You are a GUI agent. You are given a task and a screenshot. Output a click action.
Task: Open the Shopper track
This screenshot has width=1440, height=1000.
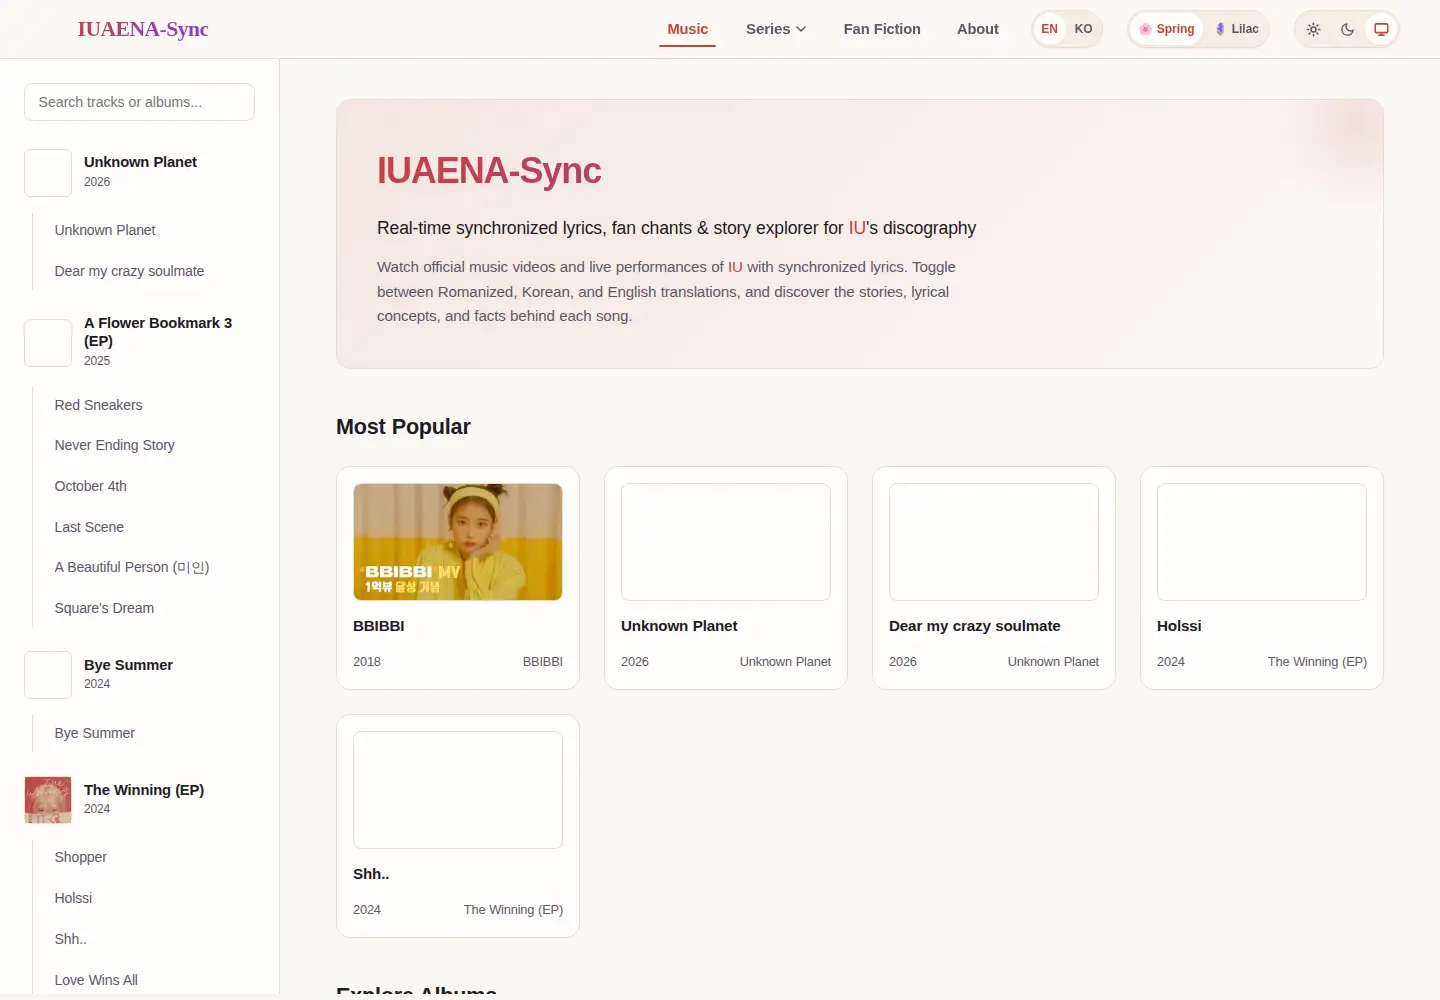80,857
